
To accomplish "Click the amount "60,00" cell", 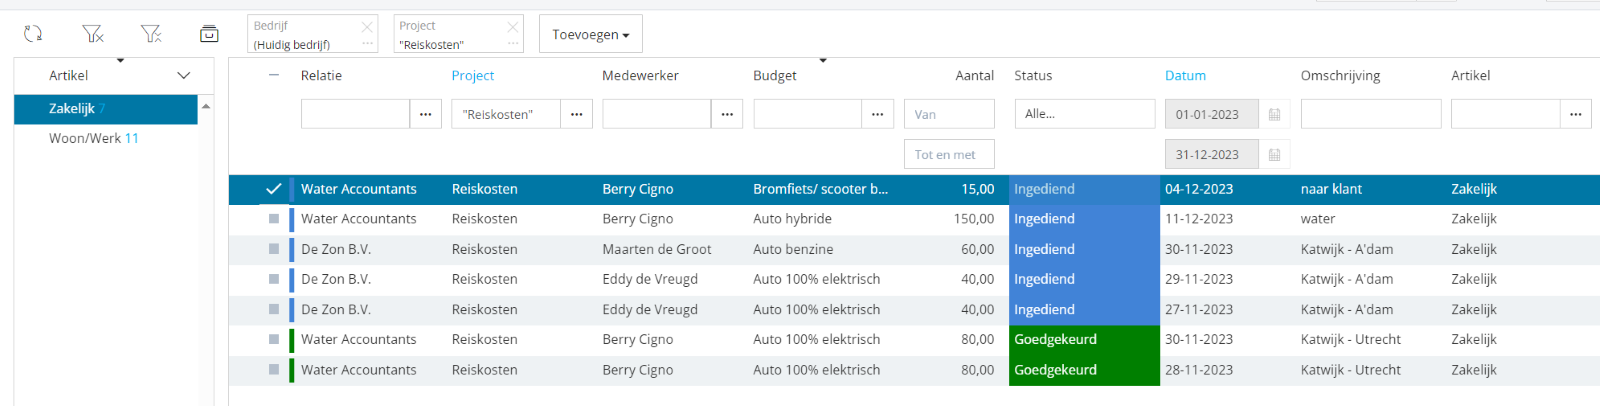I will [x=978, y=249].
